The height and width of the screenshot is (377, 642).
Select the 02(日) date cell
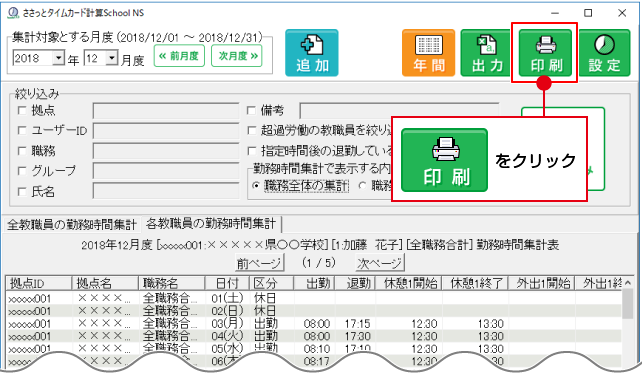tap(227, 311)
